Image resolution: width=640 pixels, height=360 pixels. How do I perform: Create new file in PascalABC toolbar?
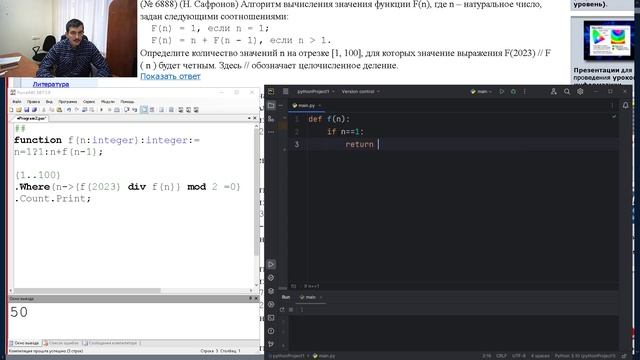(11, 110)
